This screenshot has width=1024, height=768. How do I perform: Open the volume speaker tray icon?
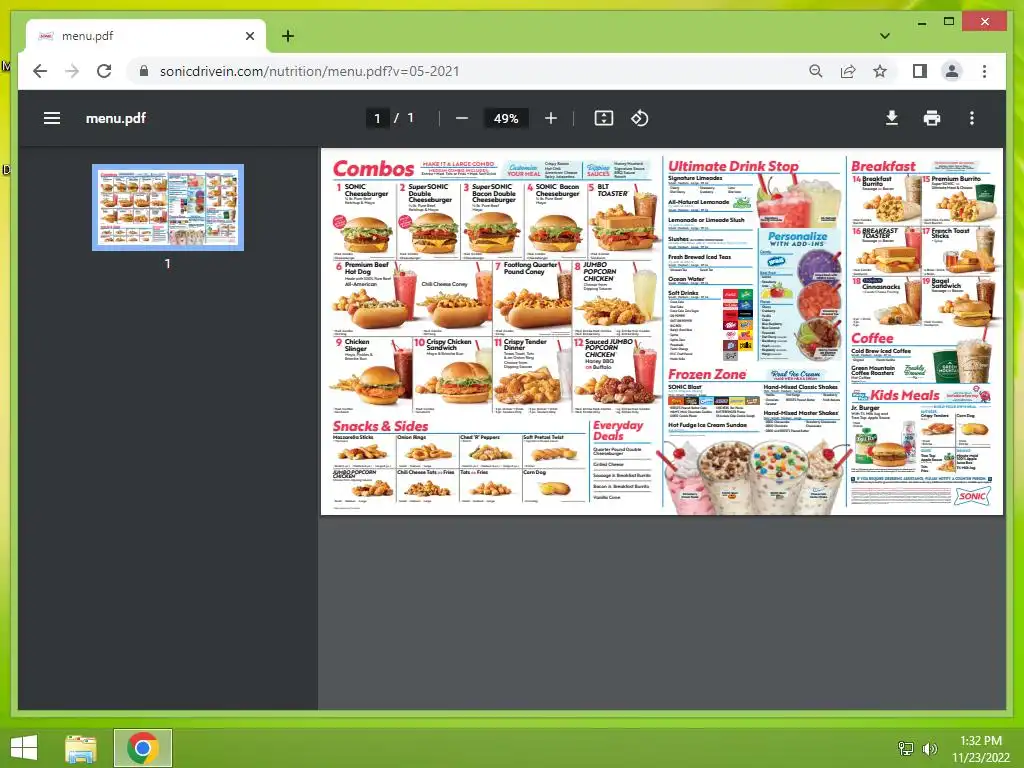[x=930, y=749]
